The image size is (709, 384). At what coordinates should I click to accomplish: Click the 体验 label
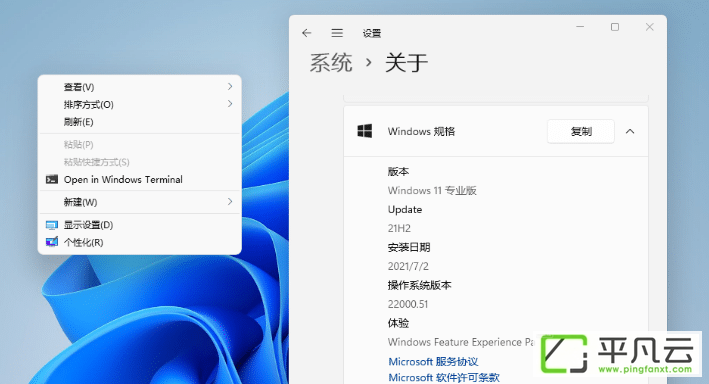pyautogui.click(x=398, y=323)
